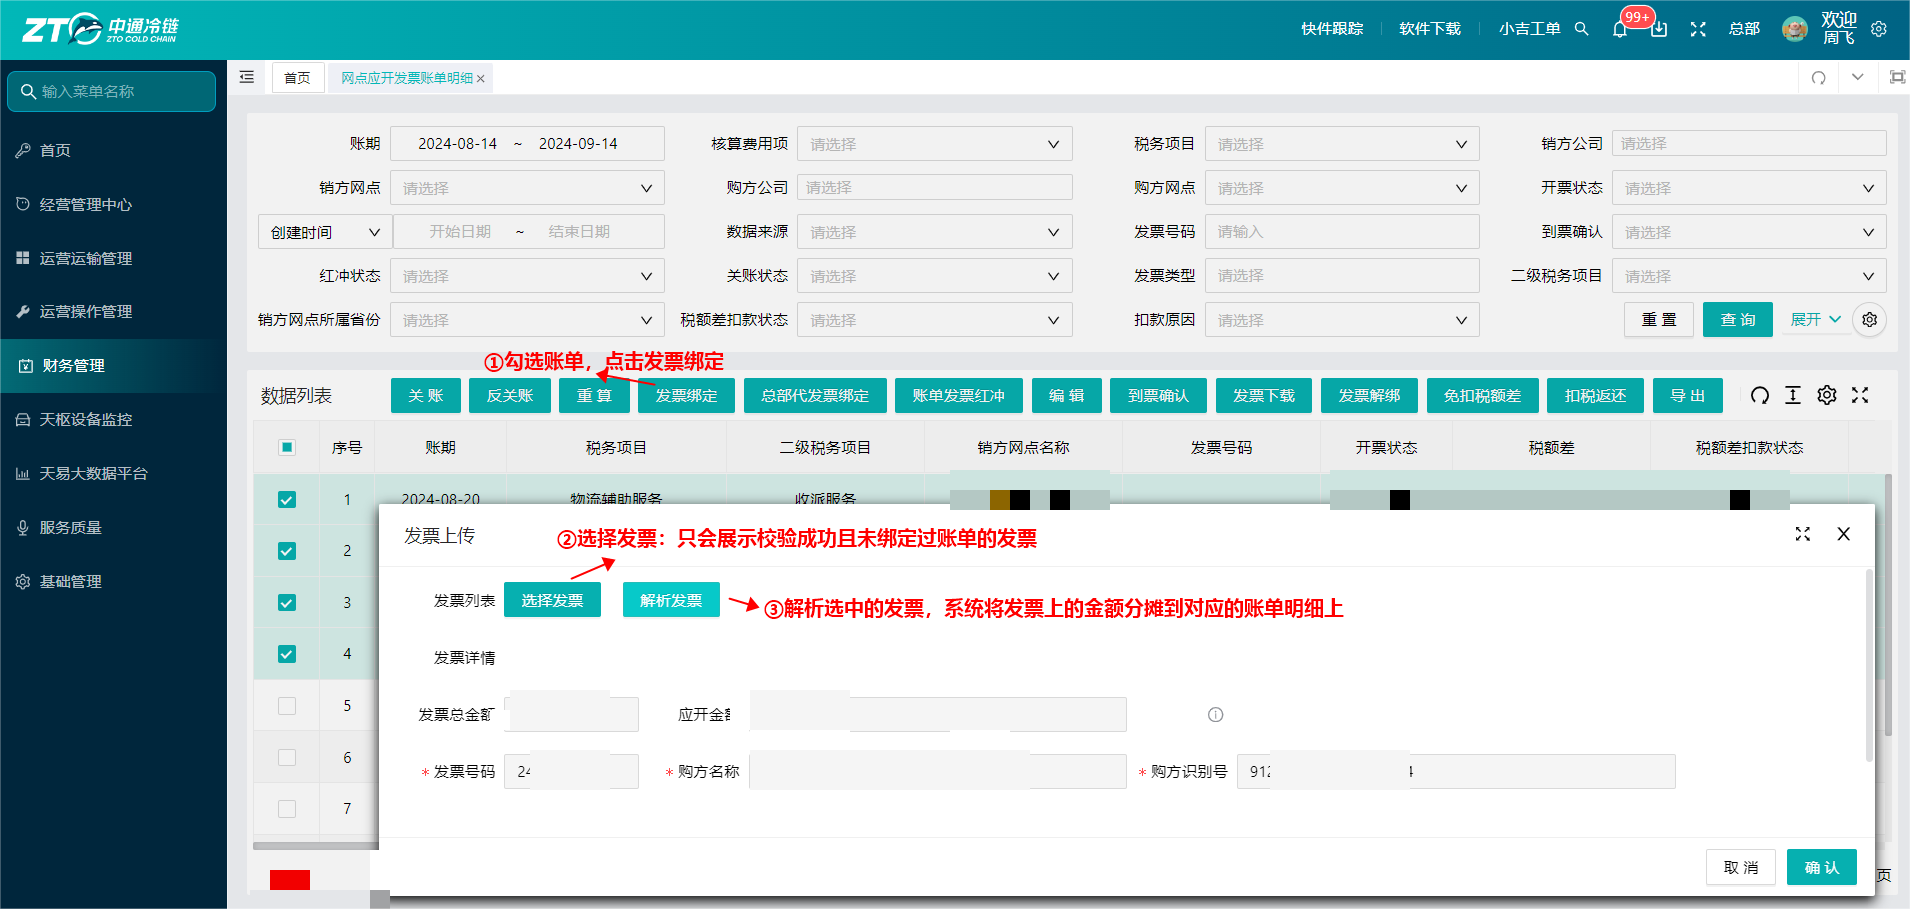Screen dimensions: 1910x909
Task: Uncheck the row 3 checkbox
Action: (x=287, y=602)
